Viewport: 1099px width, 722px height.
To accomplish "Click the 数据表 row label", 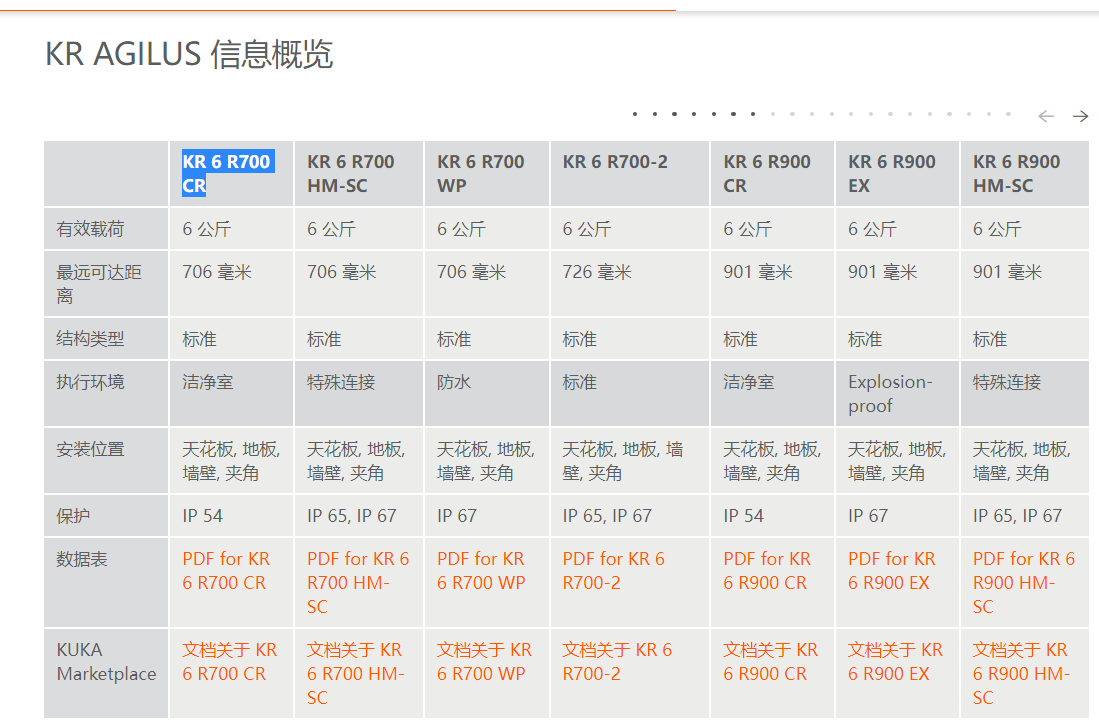I will coord(81,559).
